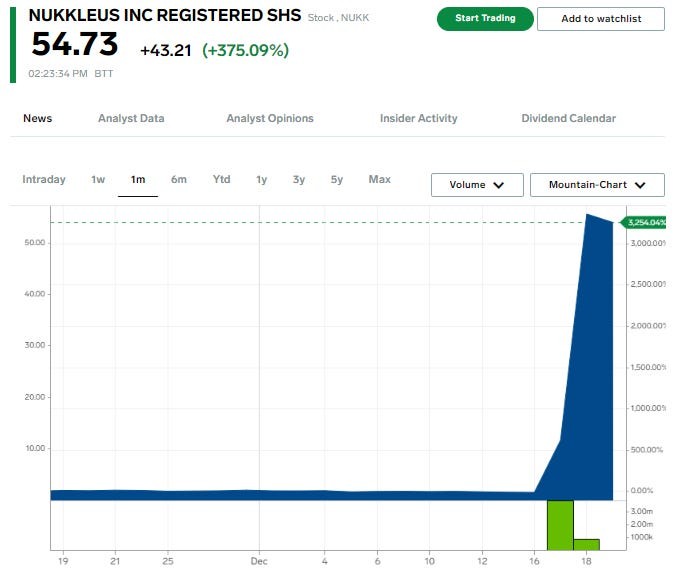Open the News tab
This screenshot has height=579, width=678.
[x=38, y=118]
